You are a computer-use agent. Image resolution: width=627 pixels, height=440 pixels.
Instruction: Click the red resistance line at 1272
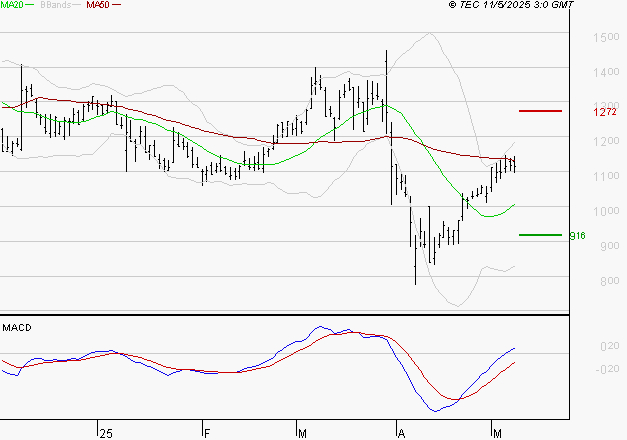(540, 111)
